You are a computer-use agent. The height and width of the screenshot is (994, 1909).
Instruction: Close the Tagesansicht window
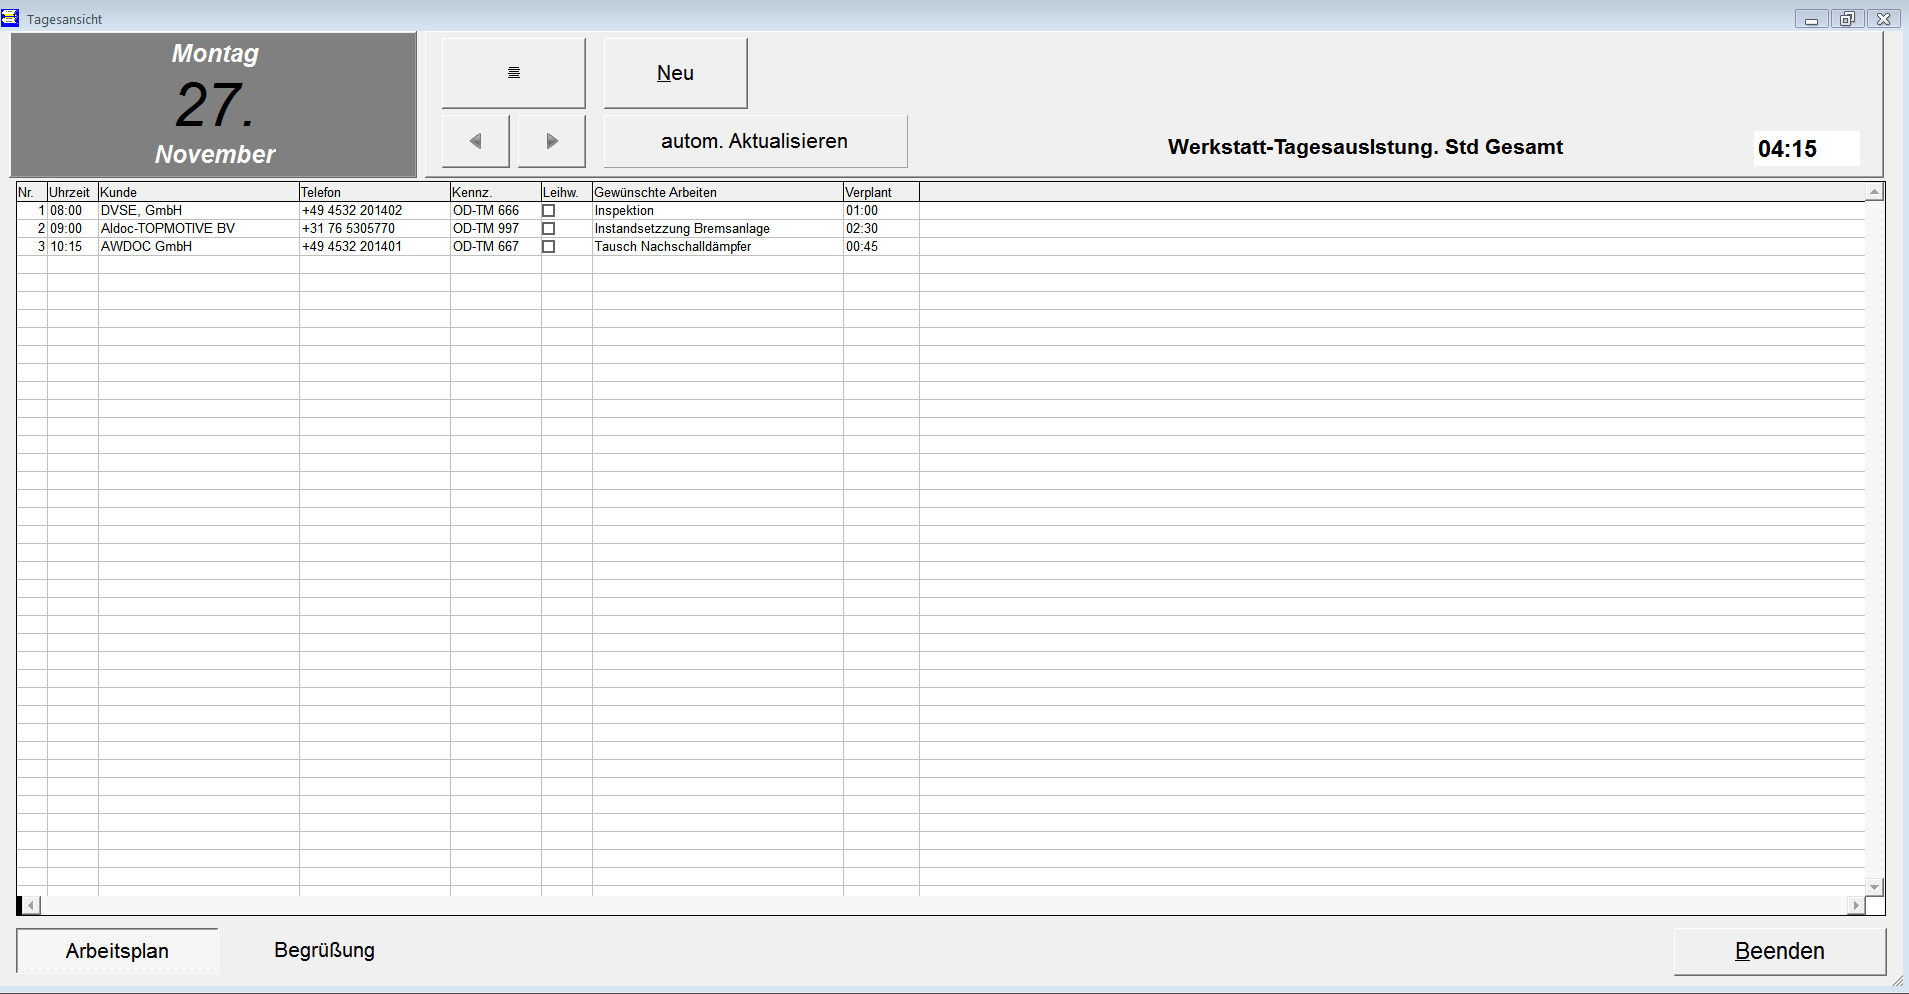point(1883,19)
